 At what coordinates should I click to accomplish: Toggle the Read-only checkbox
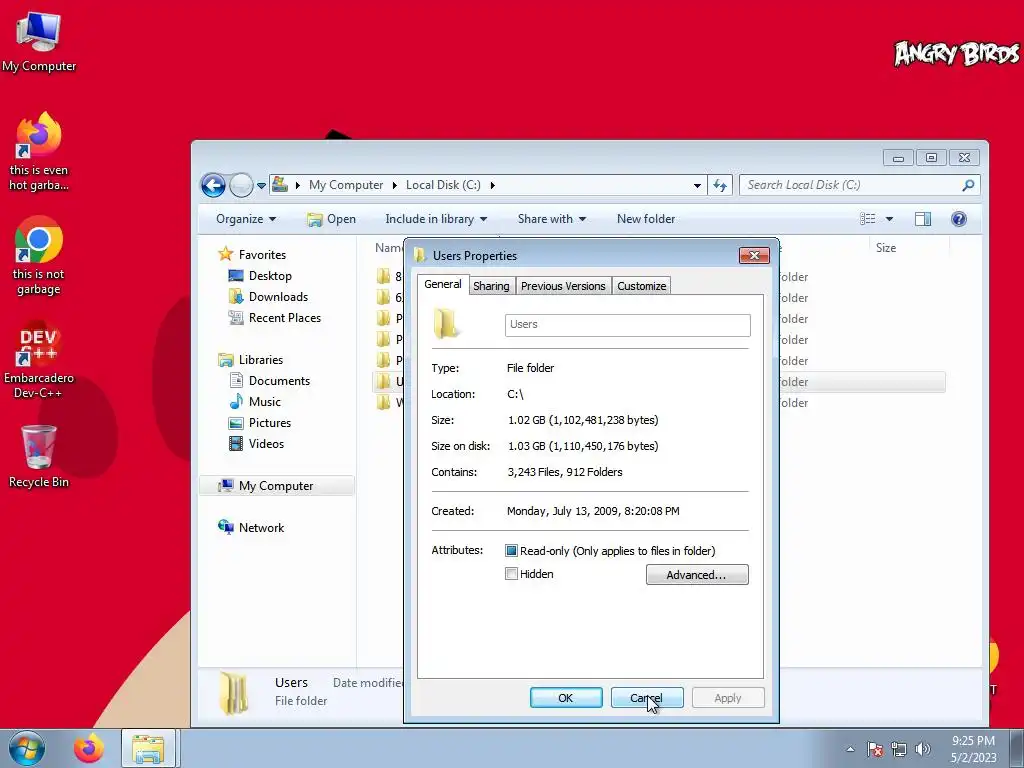click(x=511, y=551)
